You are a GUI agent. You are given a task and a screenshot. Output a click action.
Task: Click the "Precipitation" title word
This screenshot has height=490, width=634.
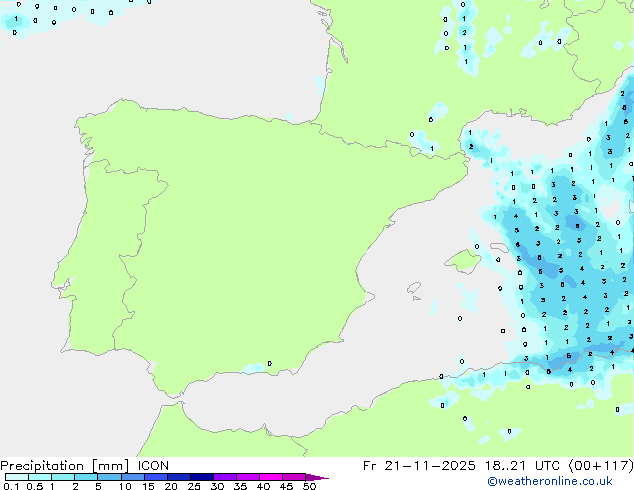(42, 466)
